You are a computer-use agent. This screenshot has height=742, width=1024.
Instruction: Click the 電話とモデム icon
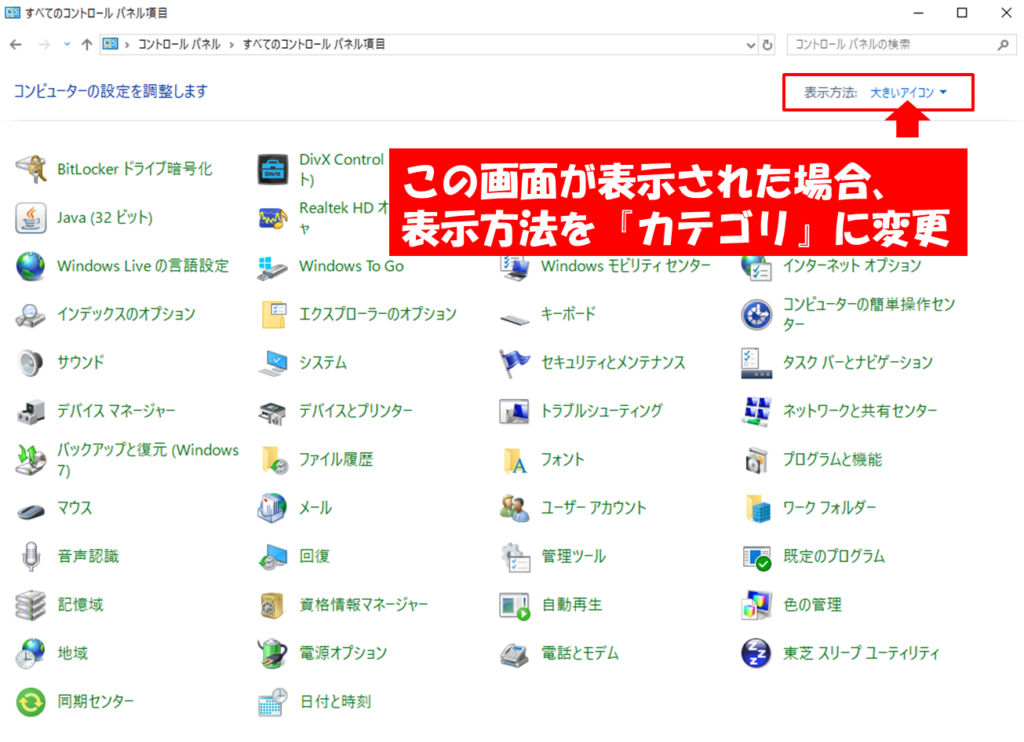point(515,653)
